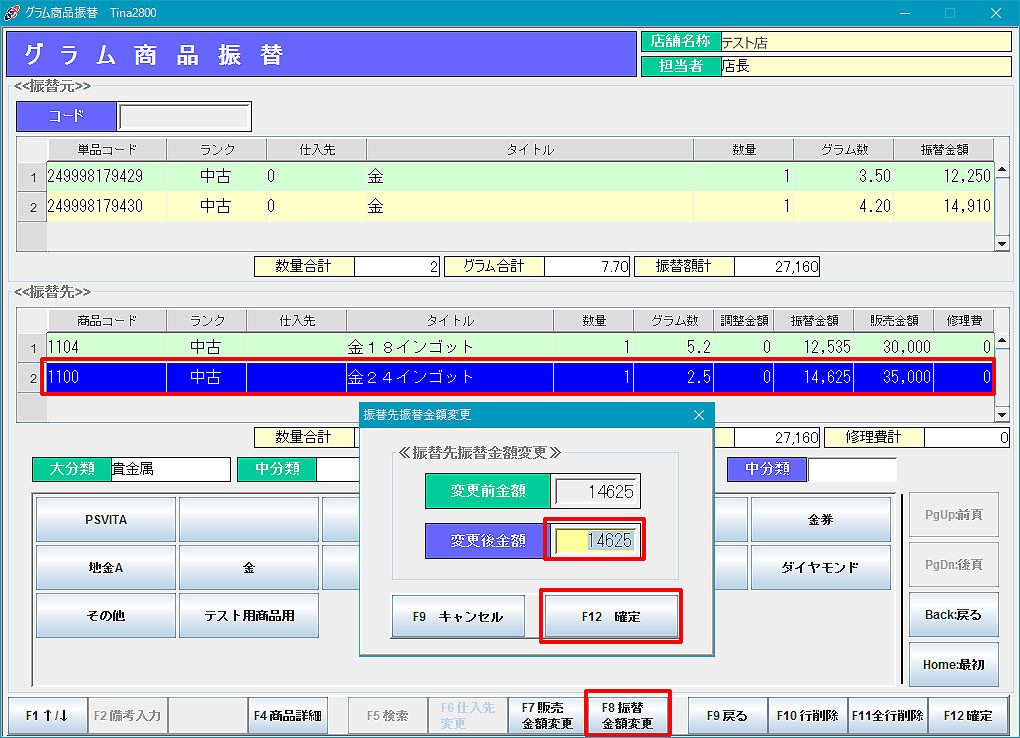Click the F12 確定 button in the dialog
Viewport: 1020px width, 738px height.
tap(611, 617)
